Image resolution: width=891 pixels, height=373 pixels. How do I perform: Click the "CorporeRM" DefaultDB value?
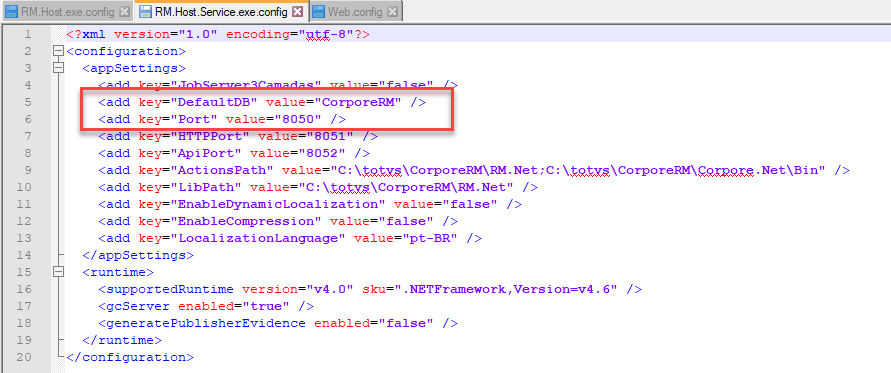coord(358,102)
